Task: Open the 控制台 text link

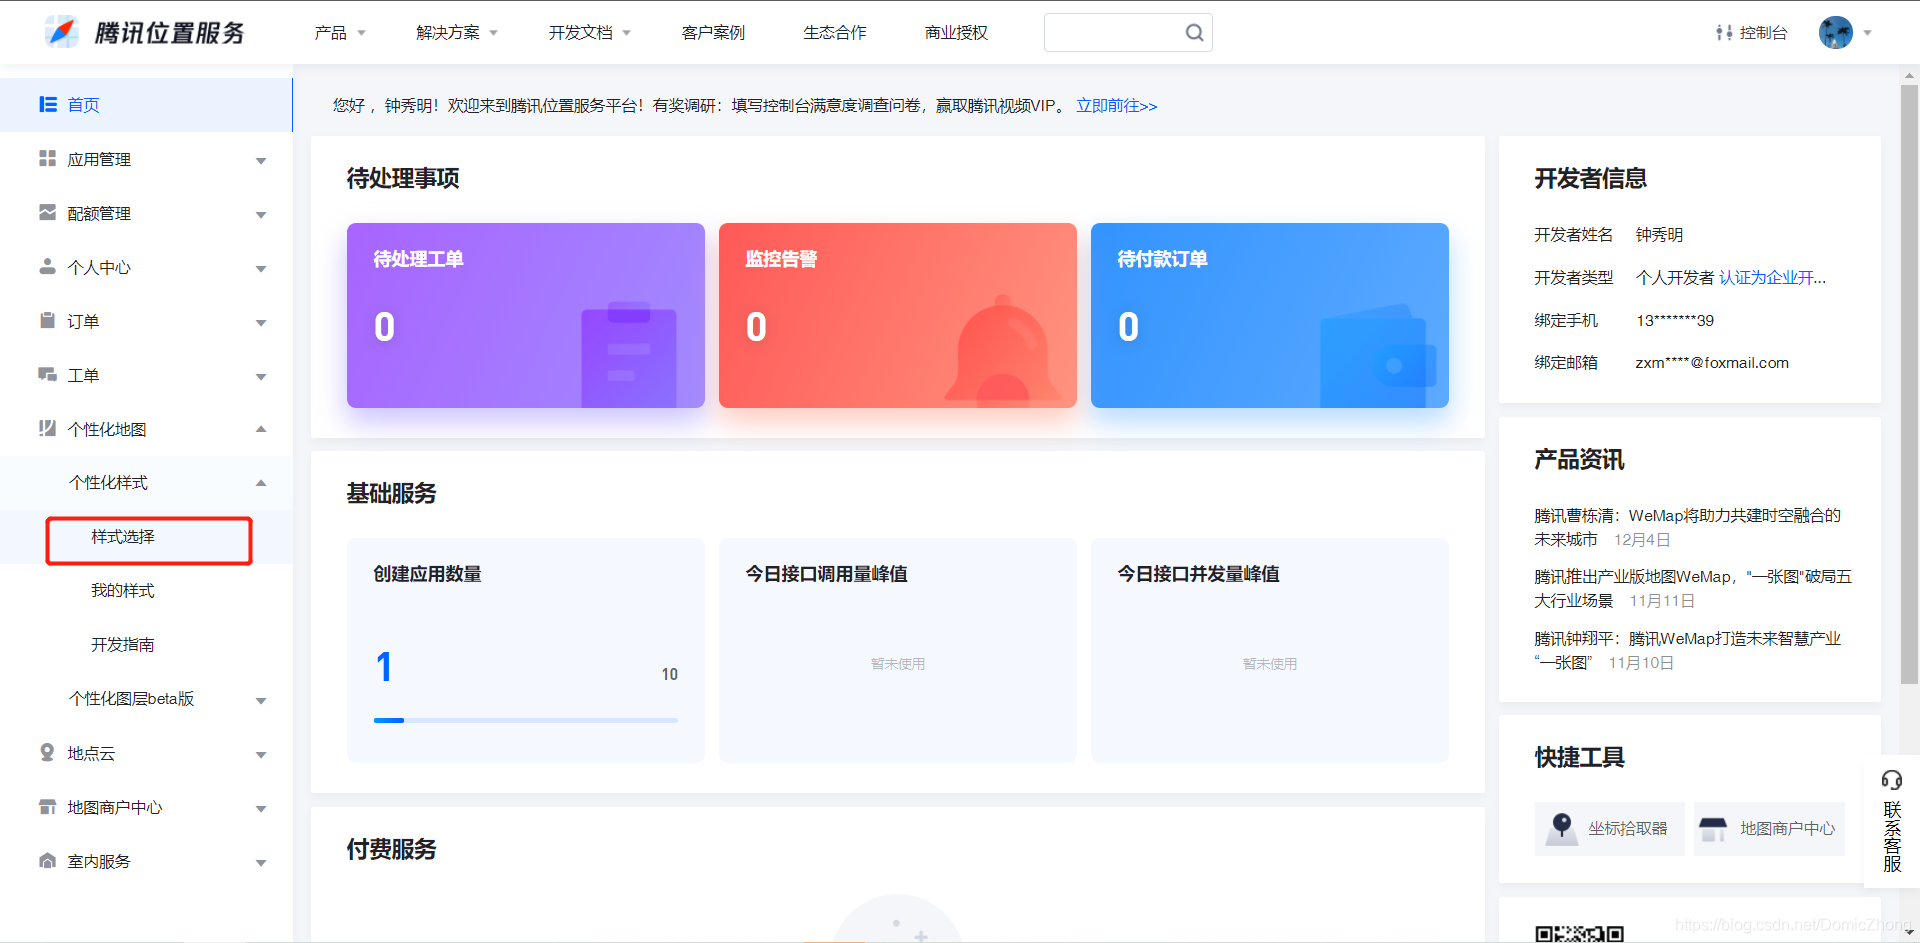Action: pos(1763,33)
